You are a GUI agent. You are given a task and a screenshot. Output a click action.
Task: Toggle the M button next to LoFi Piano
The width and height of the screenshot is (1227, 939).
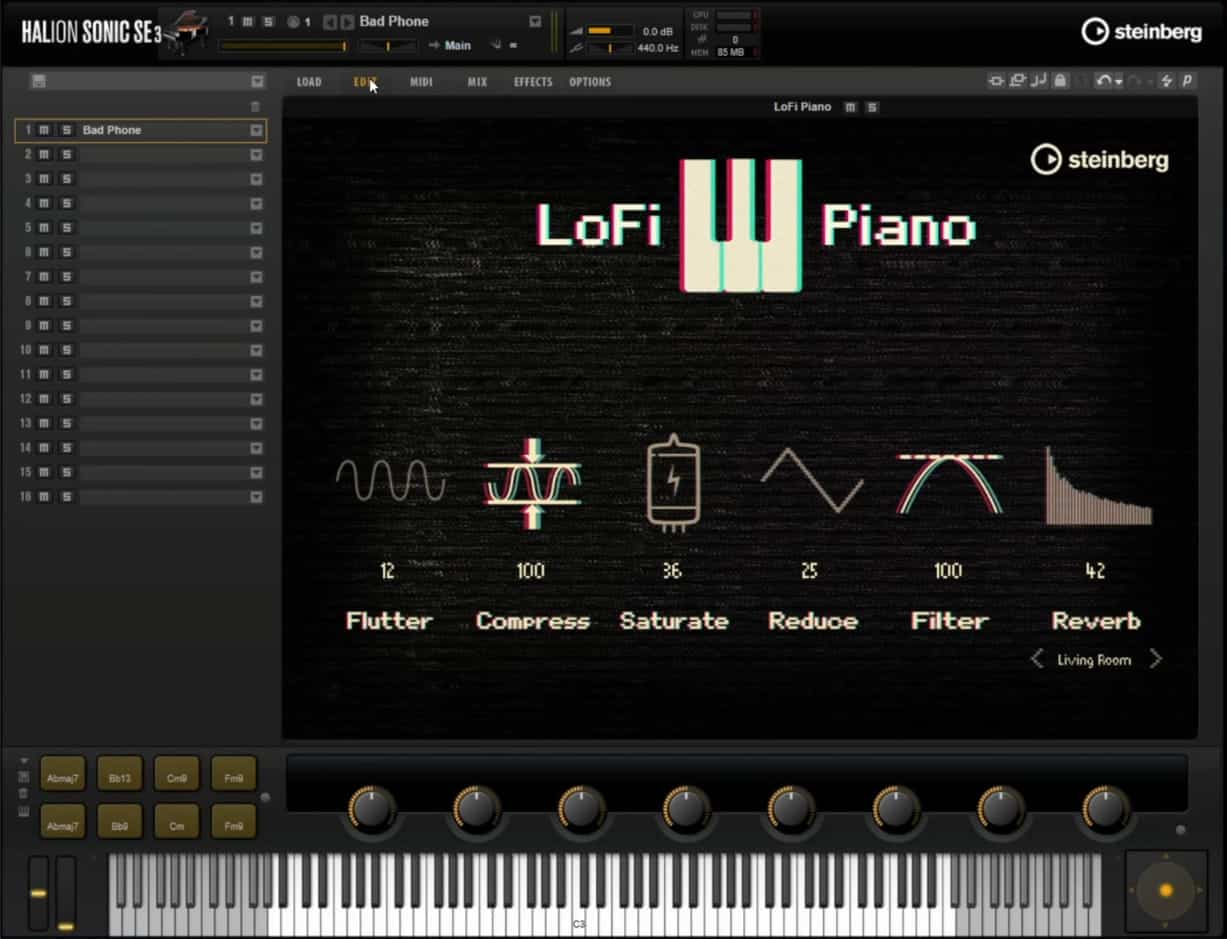click(x=850, y=107)
